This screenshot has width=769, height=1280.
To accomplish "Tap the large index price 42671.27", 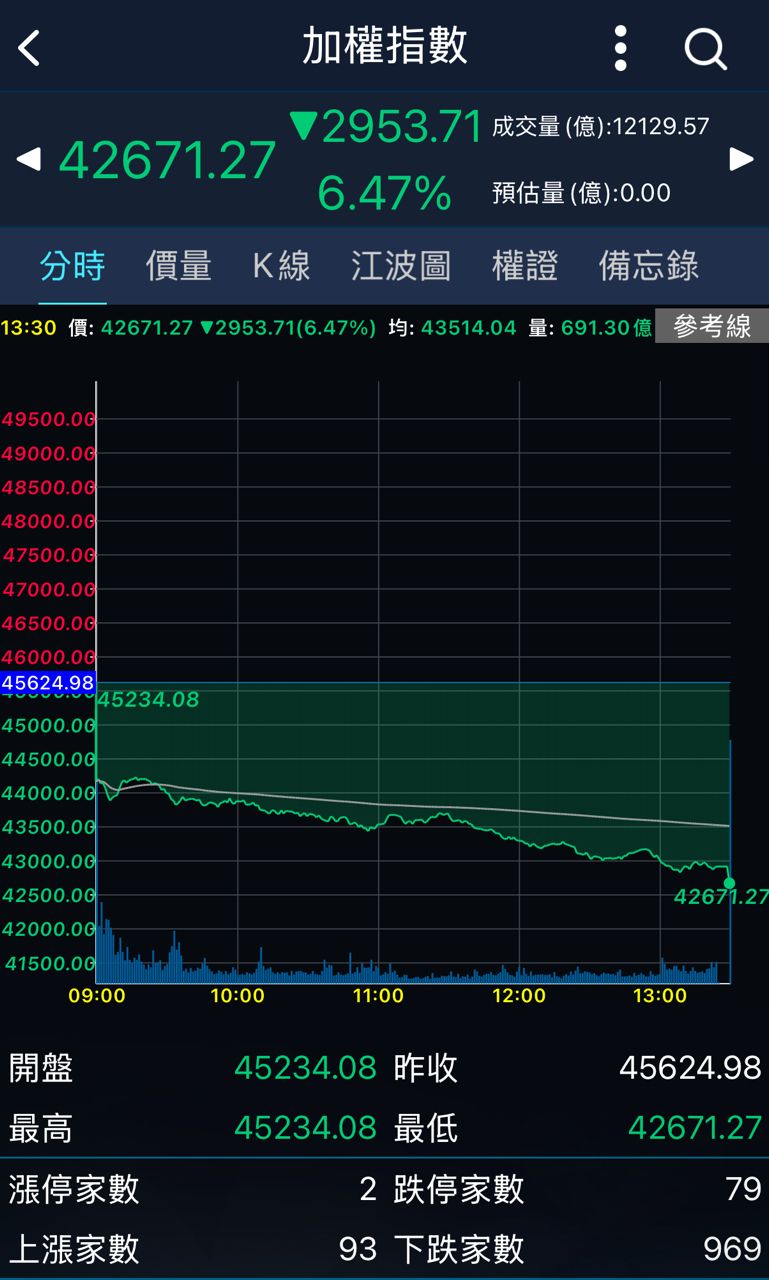I will [167, 160].
